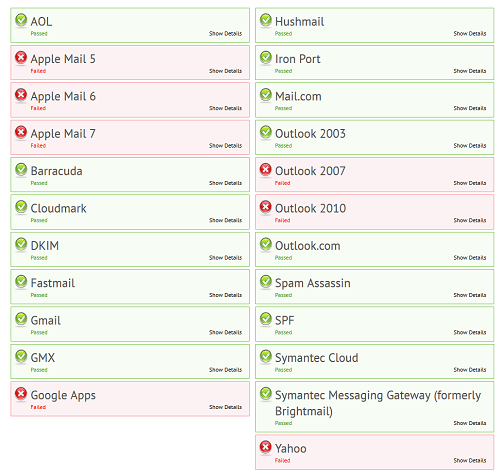Click the green passed icon beside Gmail

click(x=21, y=319)
